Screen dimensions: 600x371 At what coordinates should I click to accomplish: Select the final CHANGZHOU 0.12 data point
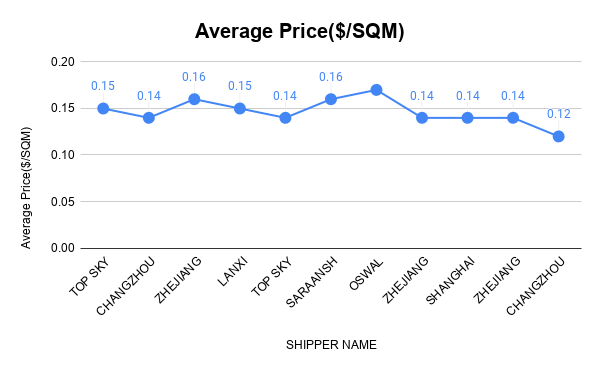point(558,136)
